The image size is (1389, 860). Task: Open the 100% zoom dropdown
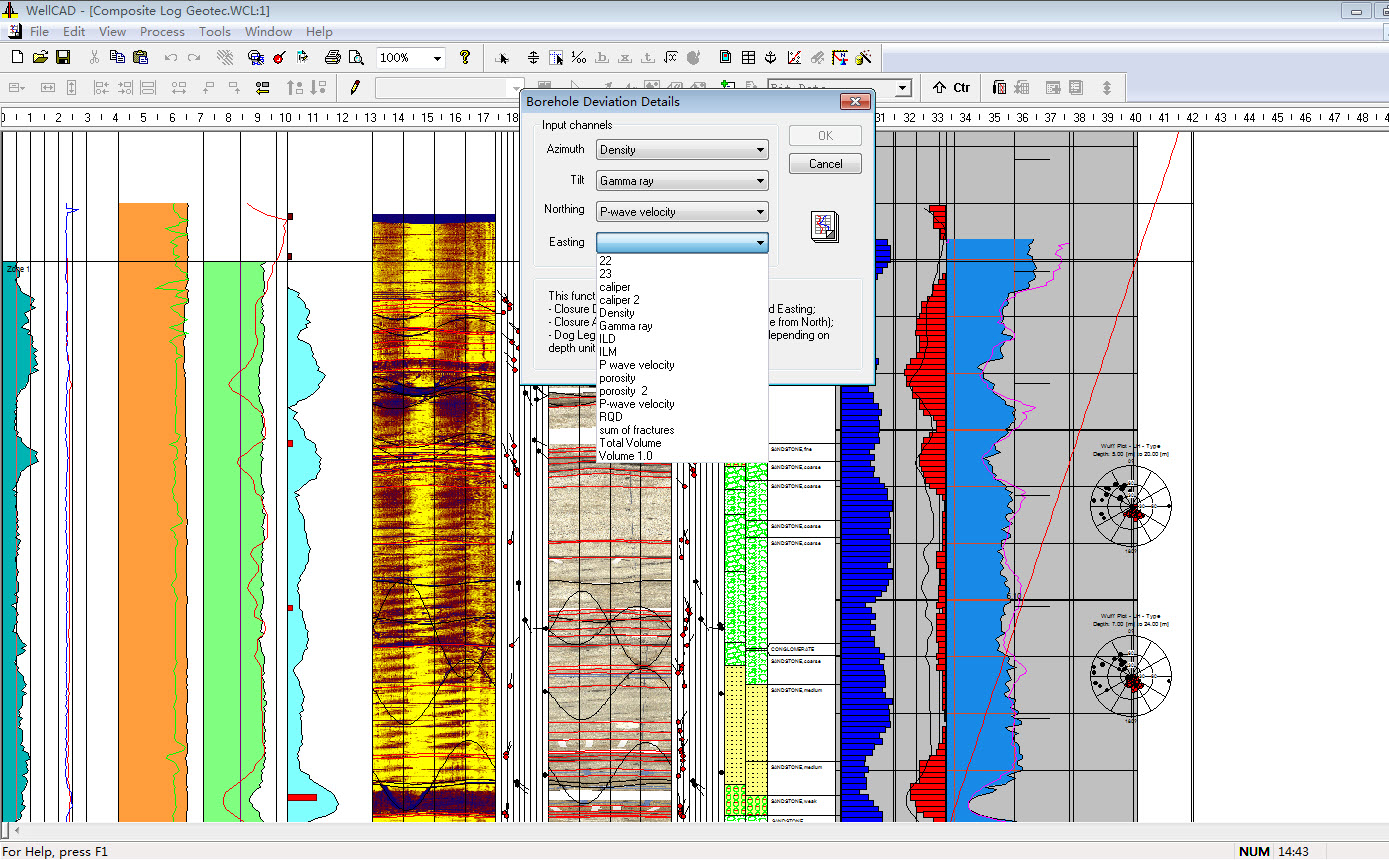click(x=437, y=58)
